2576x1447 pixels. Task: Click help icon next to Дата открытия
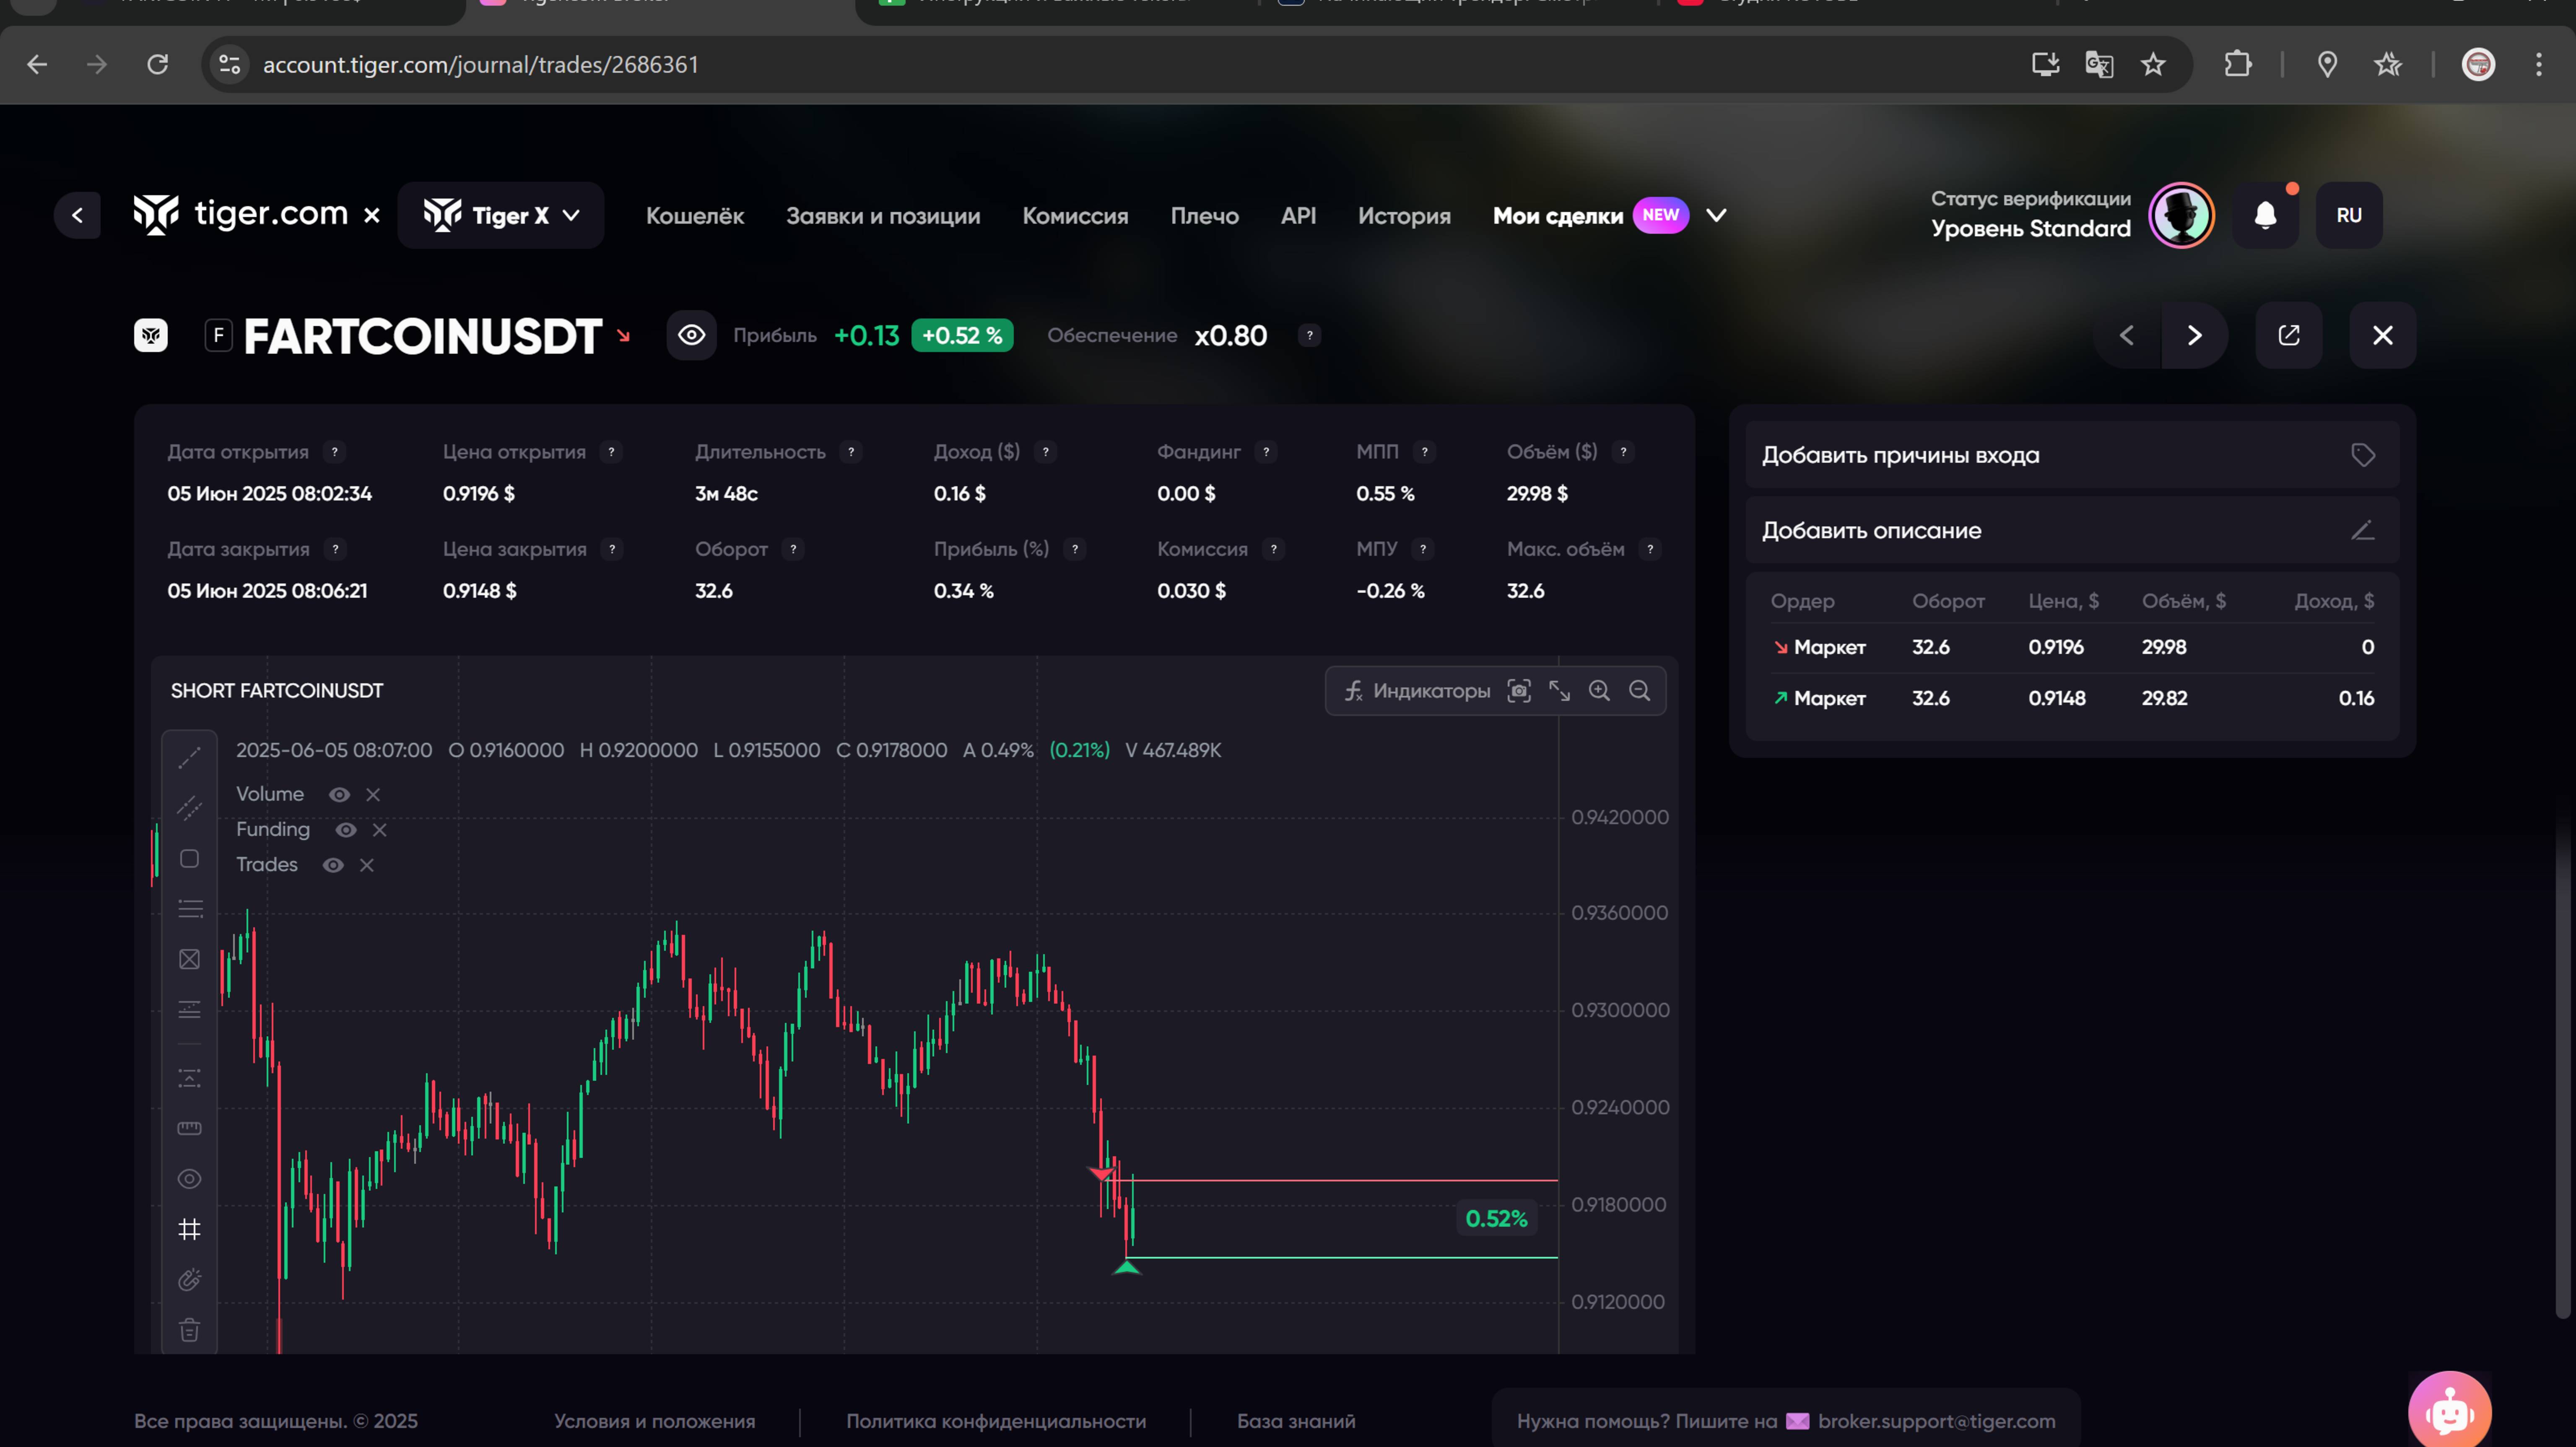[x=335, y=452]
